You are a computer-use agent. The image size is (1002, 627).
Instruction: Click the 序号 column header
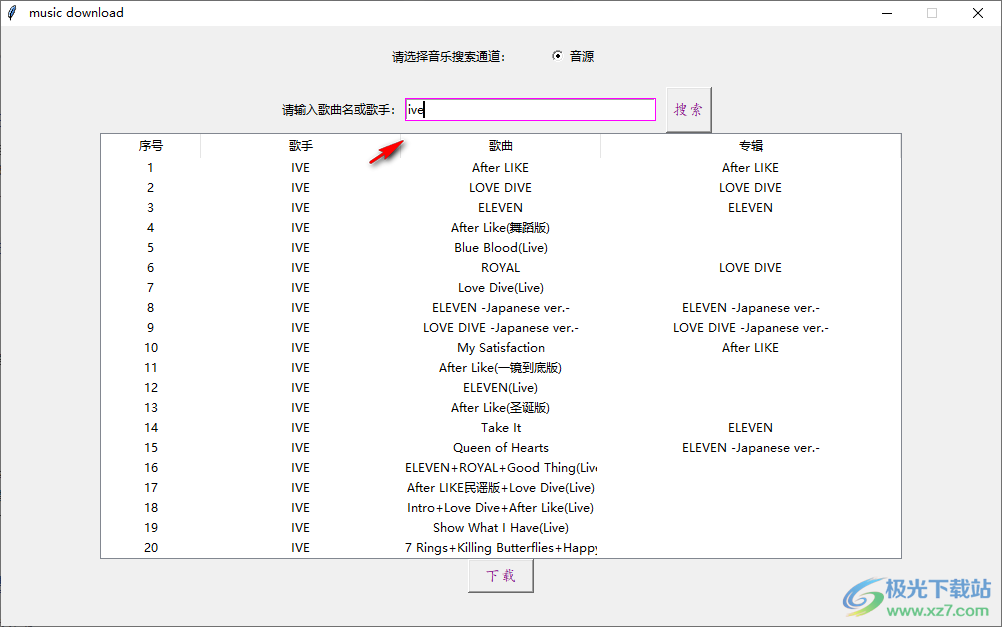tap(150, 146)
